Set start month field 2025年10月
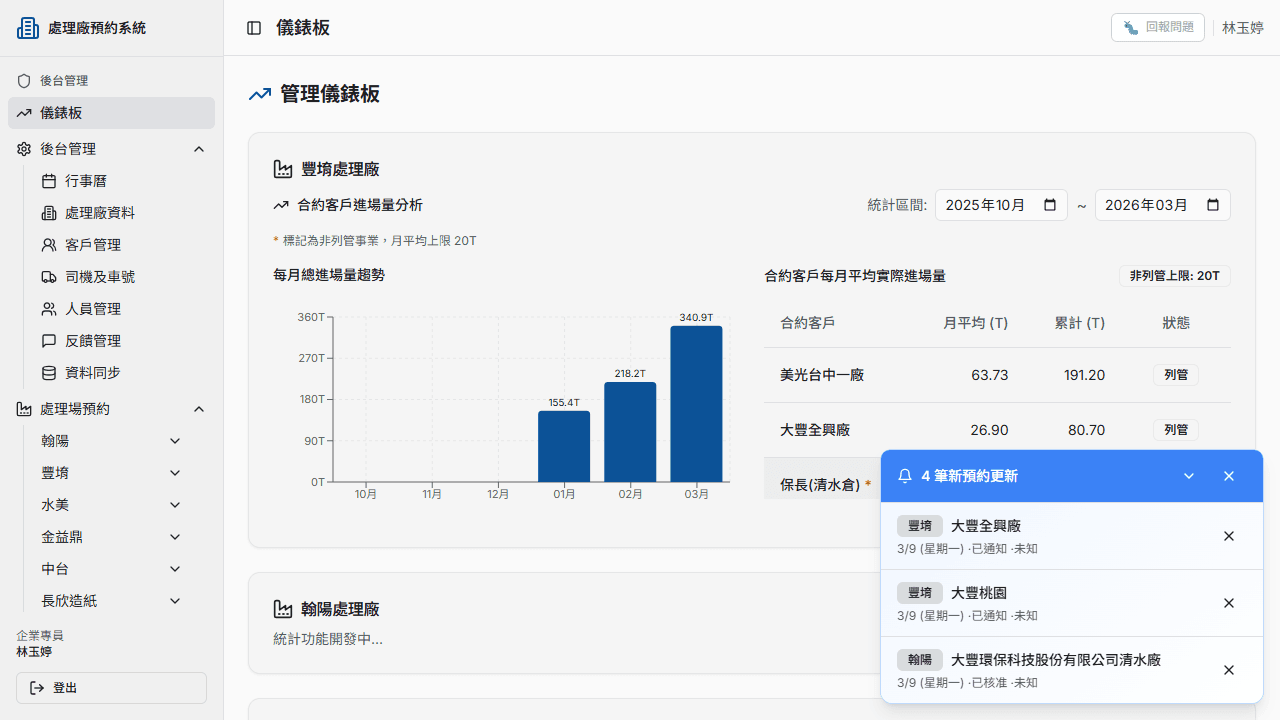Image resolution: width=1280 pixels, height=720 pixels. tap(1001, 205)
